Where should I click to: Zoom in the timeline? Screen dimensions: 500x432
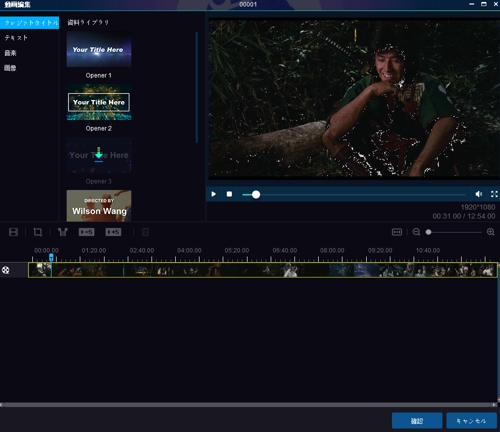(490, 232)
